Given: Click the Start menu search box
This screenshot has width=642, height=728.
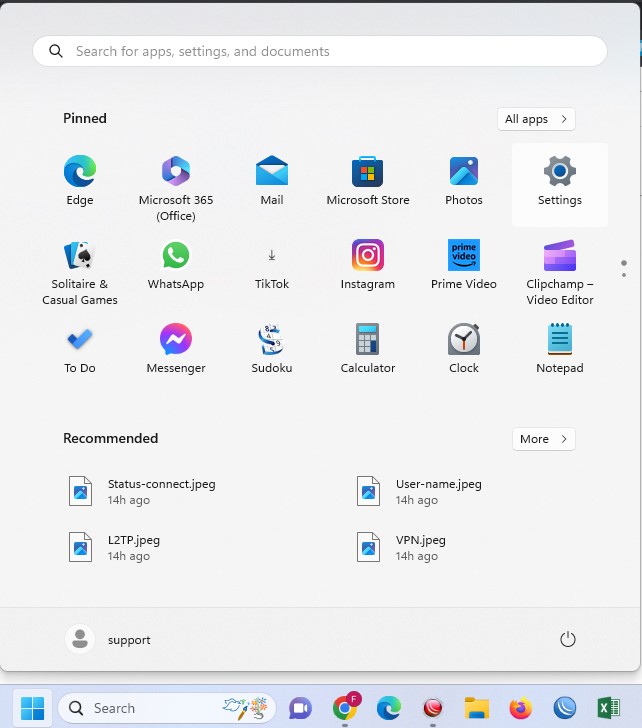Looking at the screenshot, I should [x=320, y=51].
